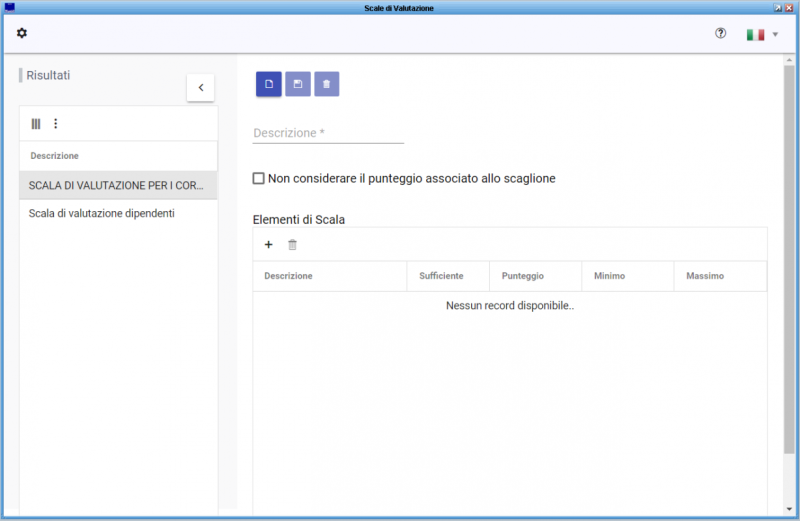Click the app icon in title bar
The width and height of the screenshot is (800, 521).
click(10, 7)
